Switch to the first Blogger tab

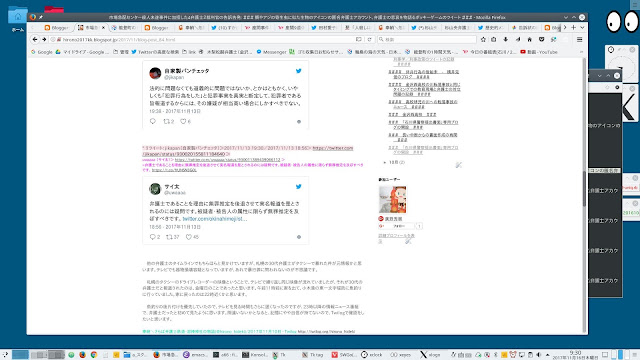click(x=56, y=28)
